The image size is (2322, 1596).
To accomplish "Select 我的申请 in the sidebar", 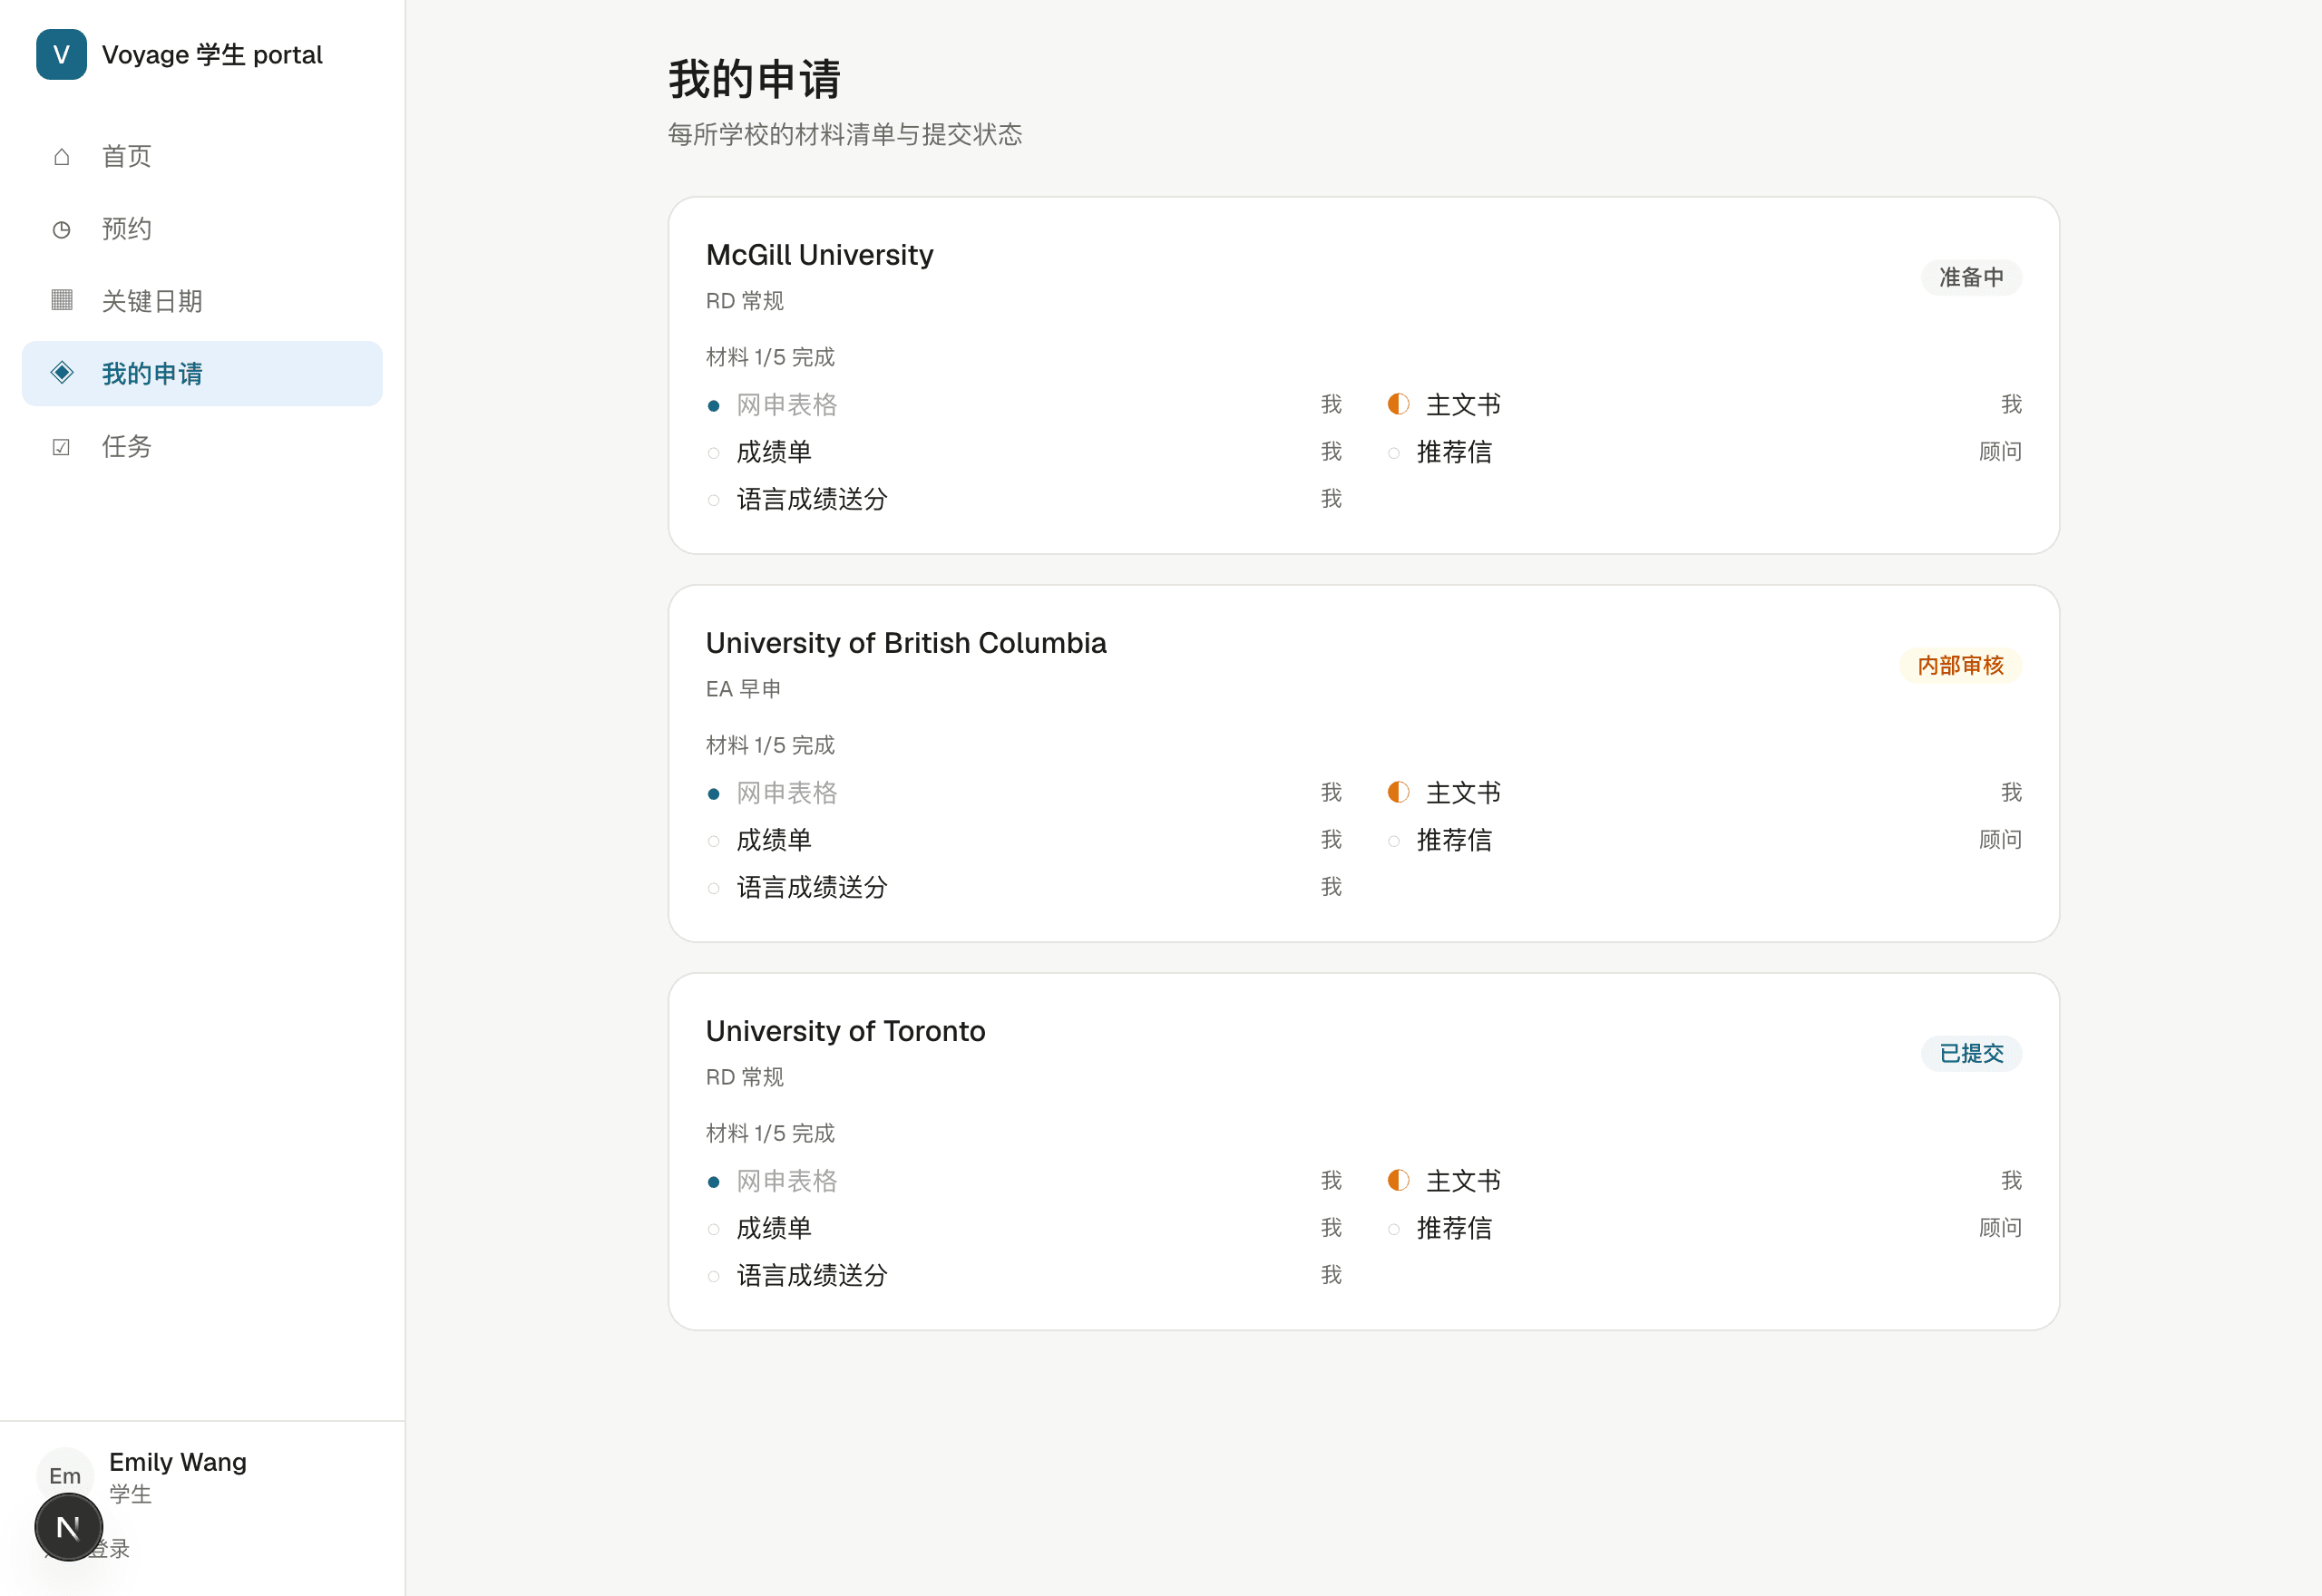I will pyautogui.click(x=202, y=374).
